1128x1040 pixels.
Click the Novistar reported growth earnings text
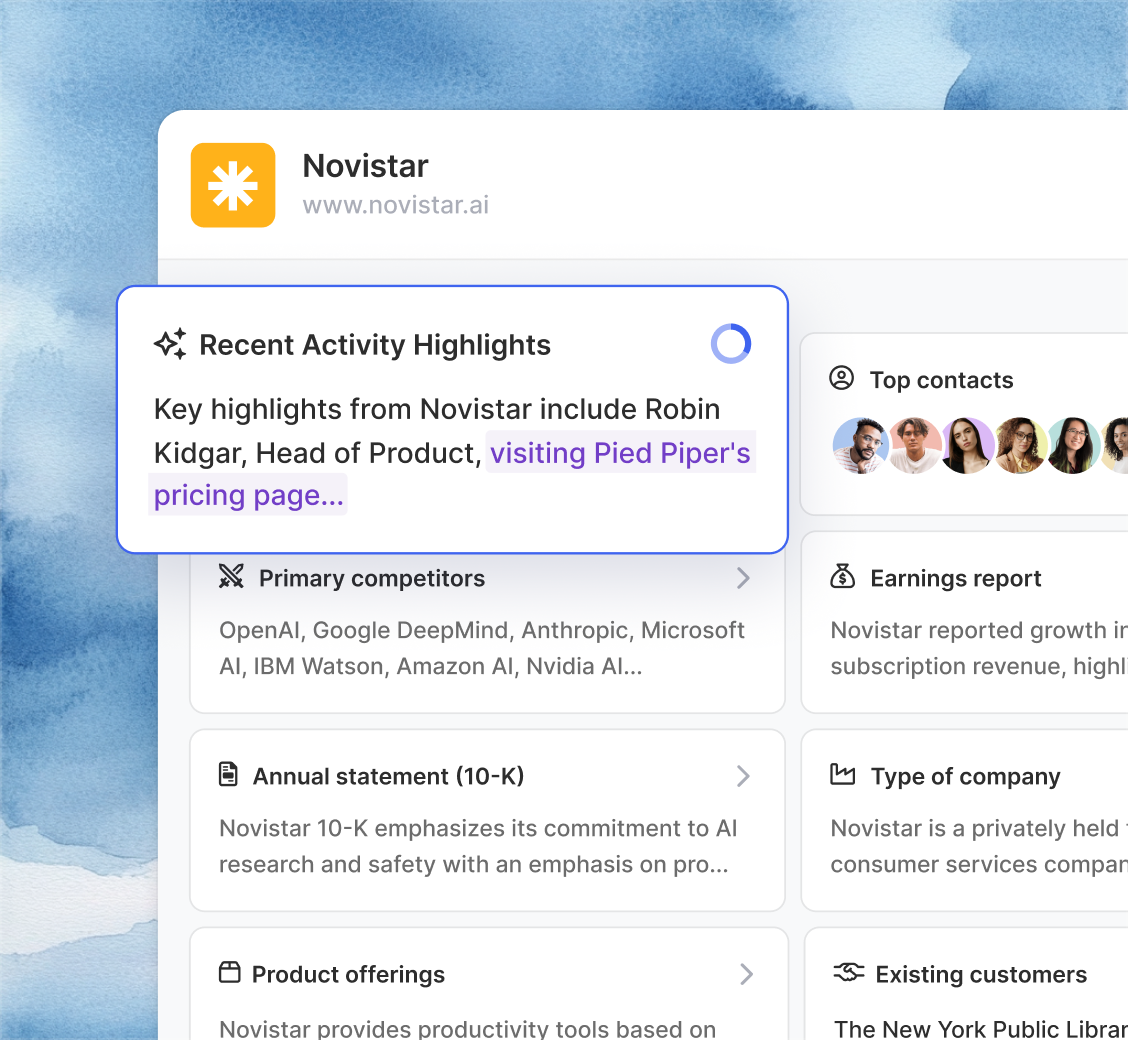point(978,648)
